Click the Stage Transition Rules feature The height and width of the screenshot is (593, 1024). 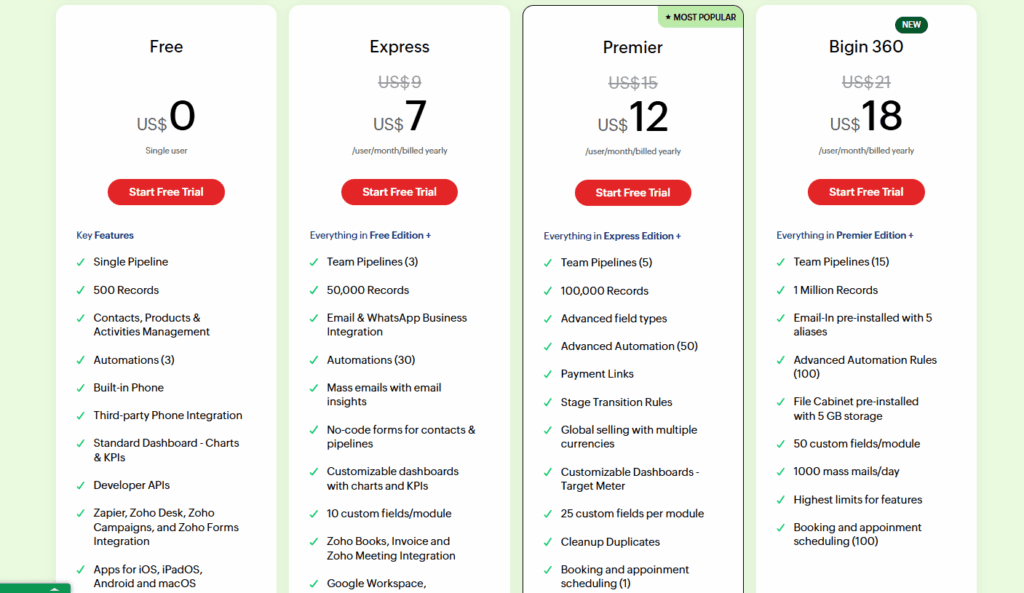pyautogui.click(x=616, y=402)
